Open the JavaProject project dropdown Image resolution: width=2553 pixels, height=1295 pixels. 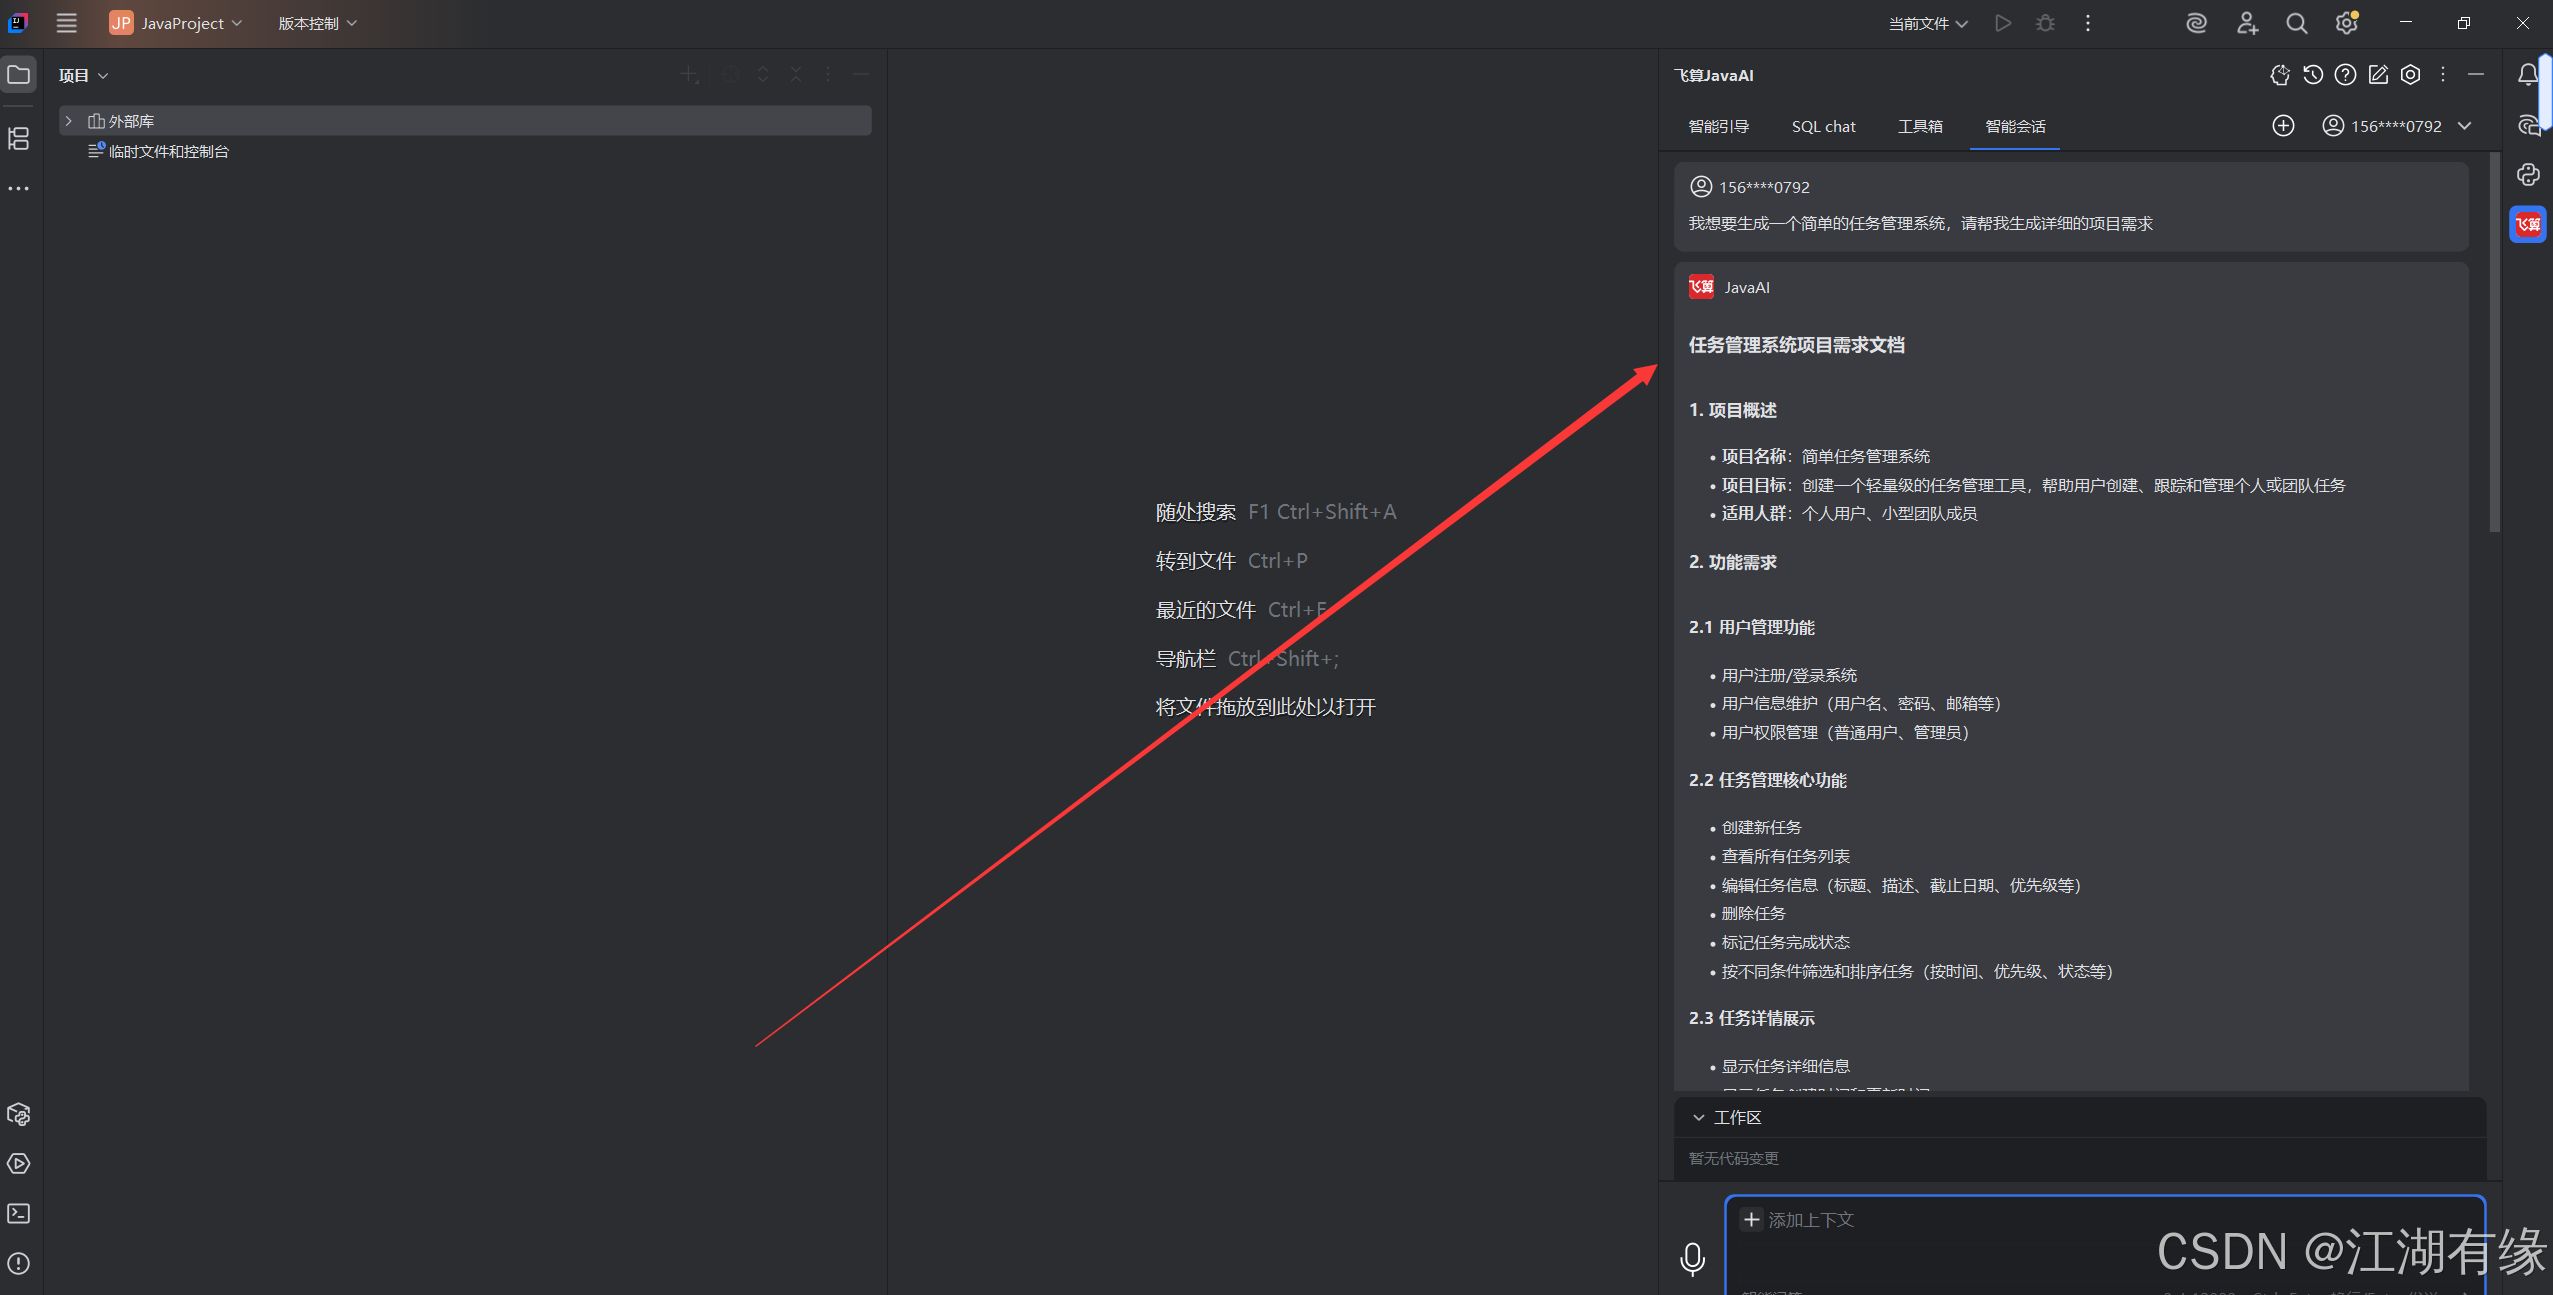coord(176,23)
